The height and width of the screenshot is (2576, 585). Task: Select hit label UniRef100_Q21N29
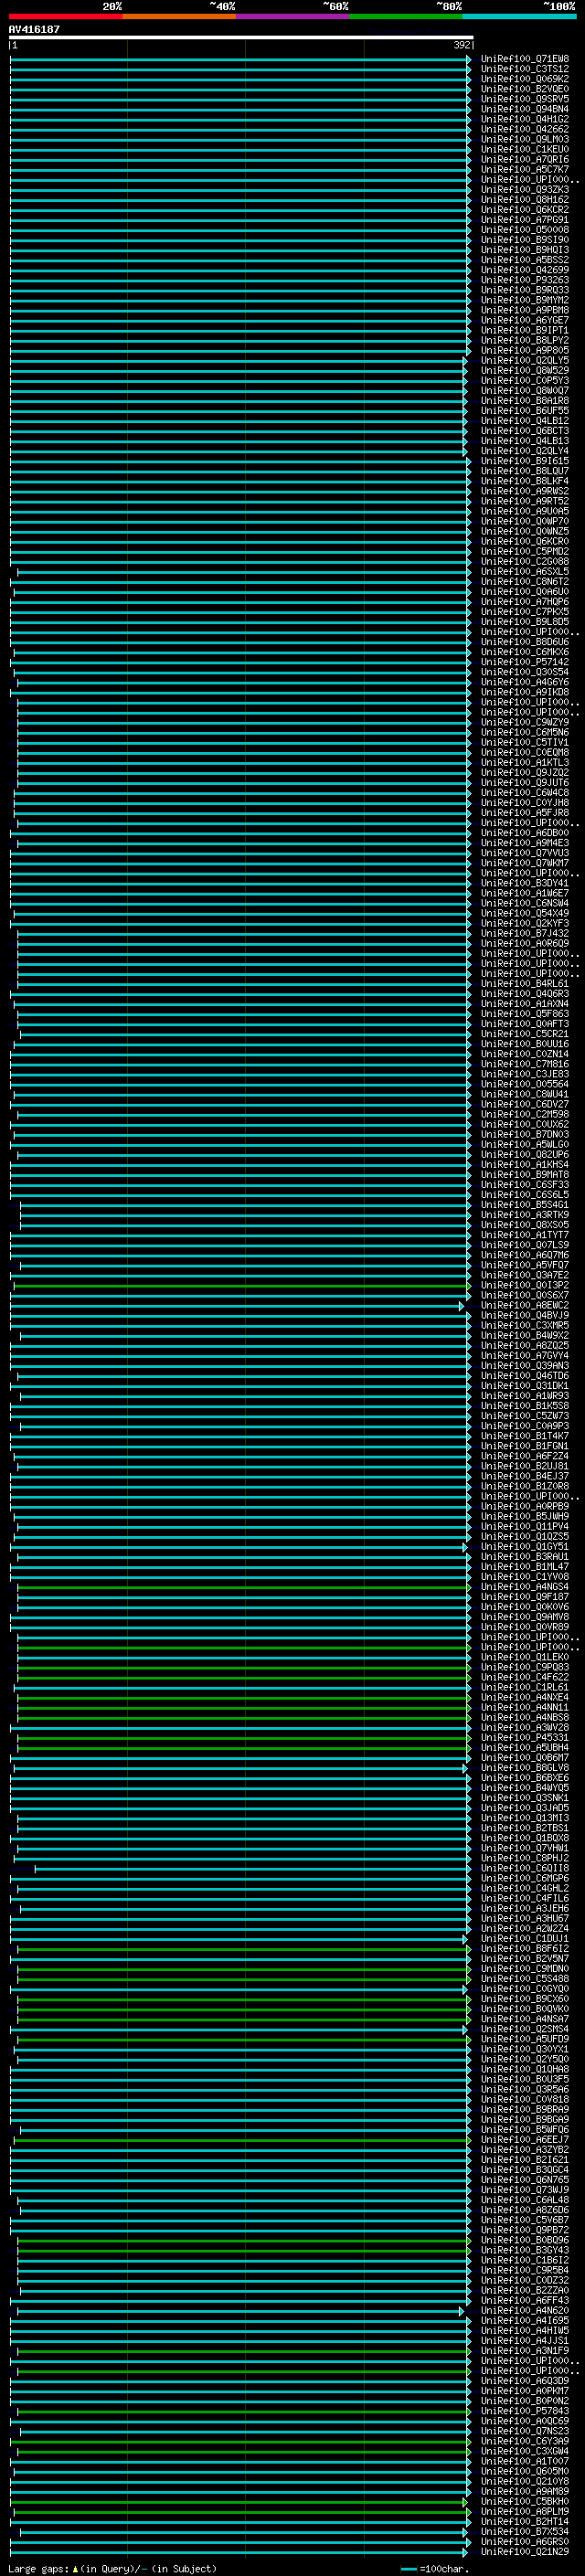click(x=525, y=2552)
